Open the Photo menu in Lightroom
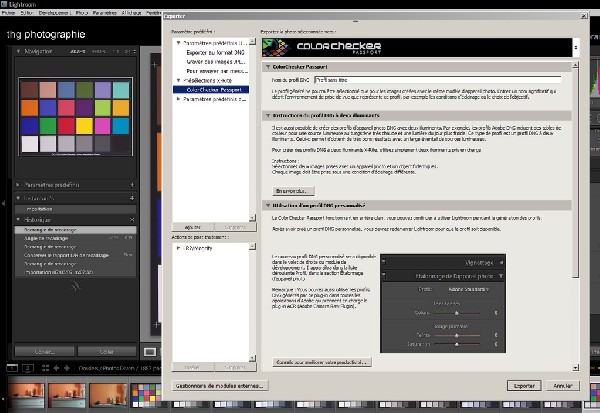The width and height of the screenshot is (600, 413). [x=82, y=13]
